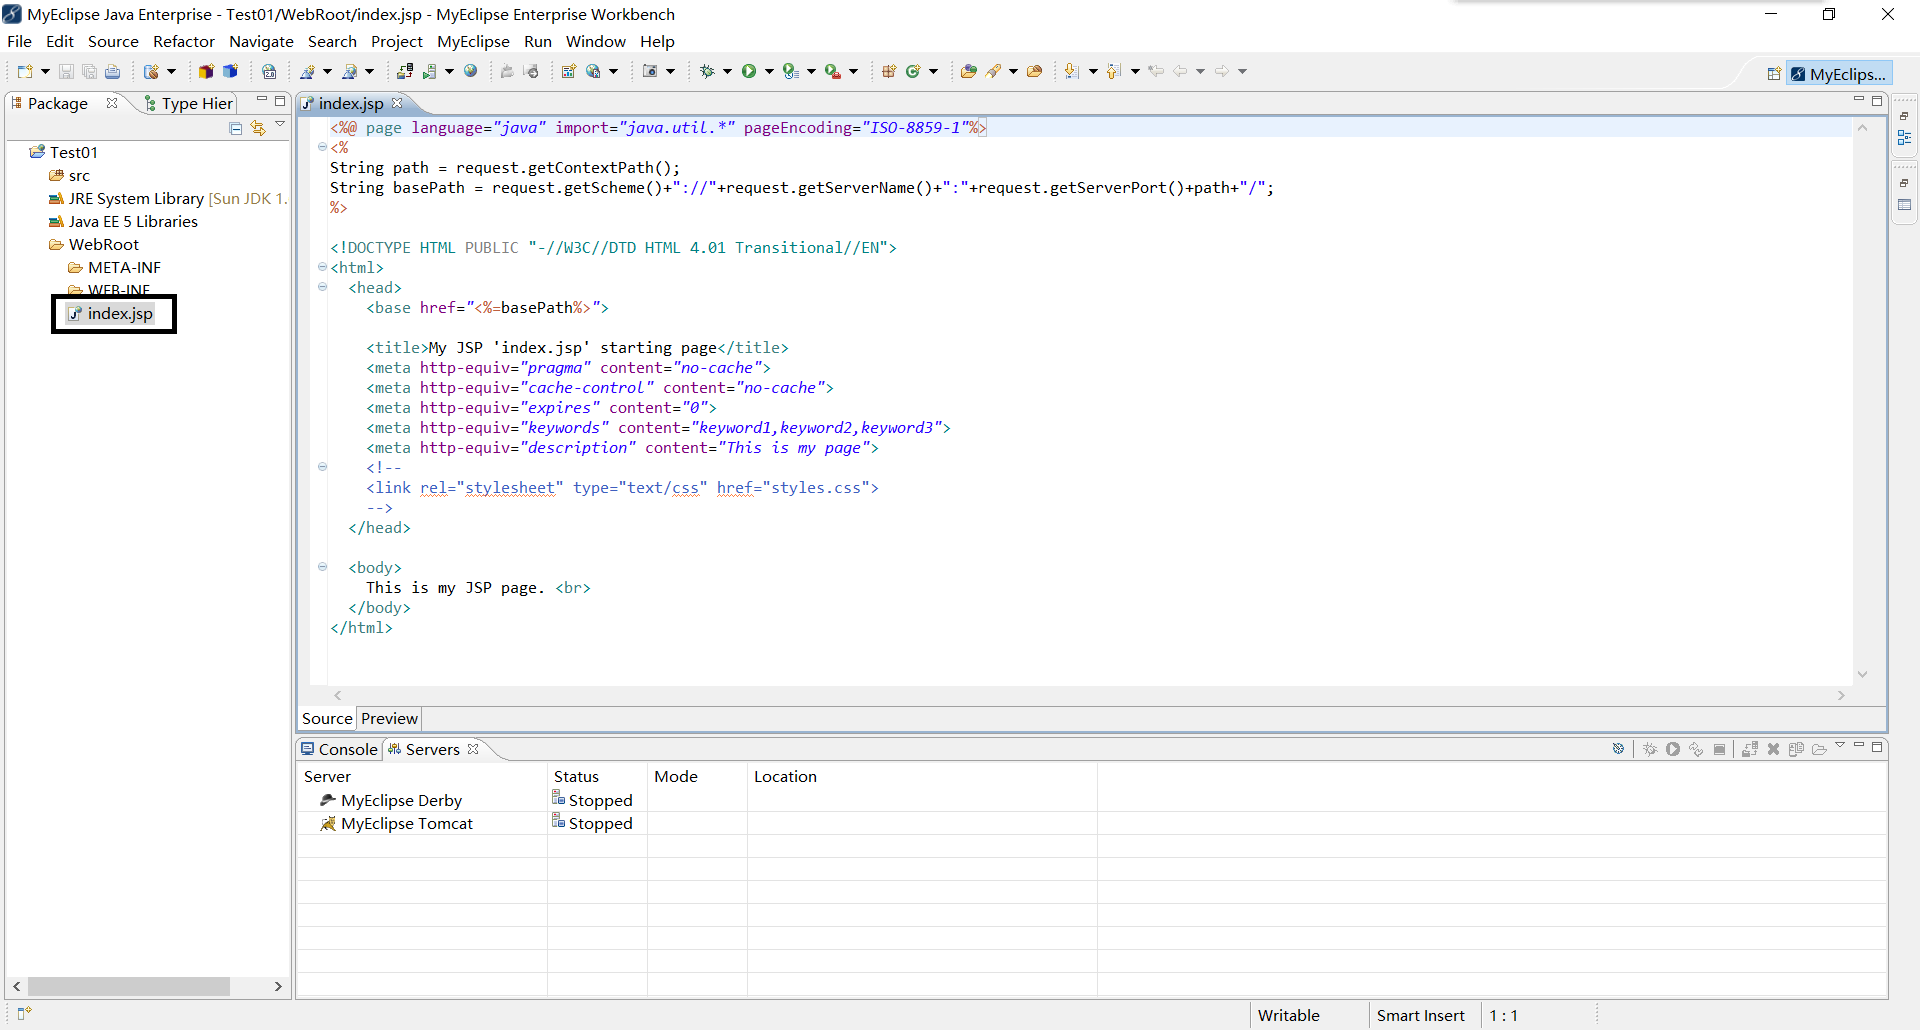Toggle the fold marker beside the head tag
This screenshot has height=1030, width=1920.
click(322, 287)
